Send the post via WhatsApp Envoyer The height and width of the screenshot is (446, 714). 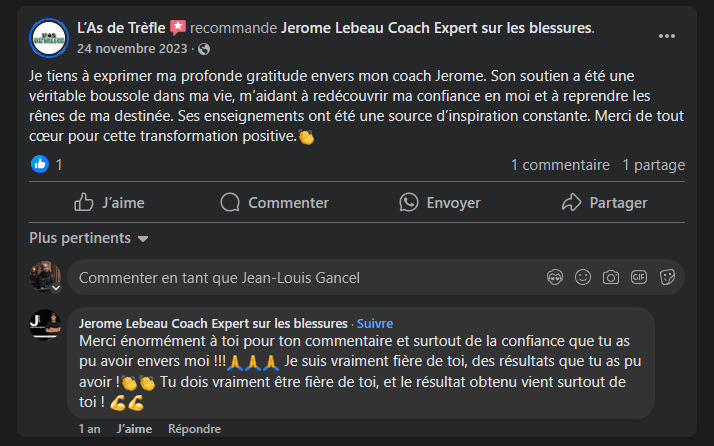coord(439,202)
